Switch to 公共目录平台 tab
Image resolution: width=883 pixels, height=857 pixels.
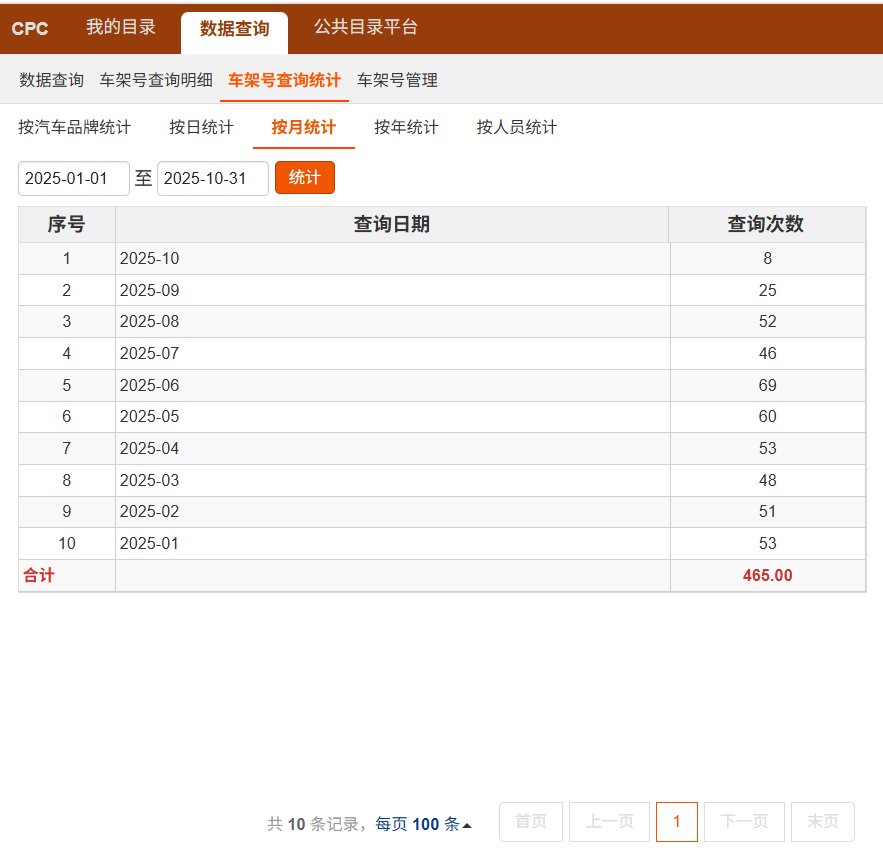(365, 28)
